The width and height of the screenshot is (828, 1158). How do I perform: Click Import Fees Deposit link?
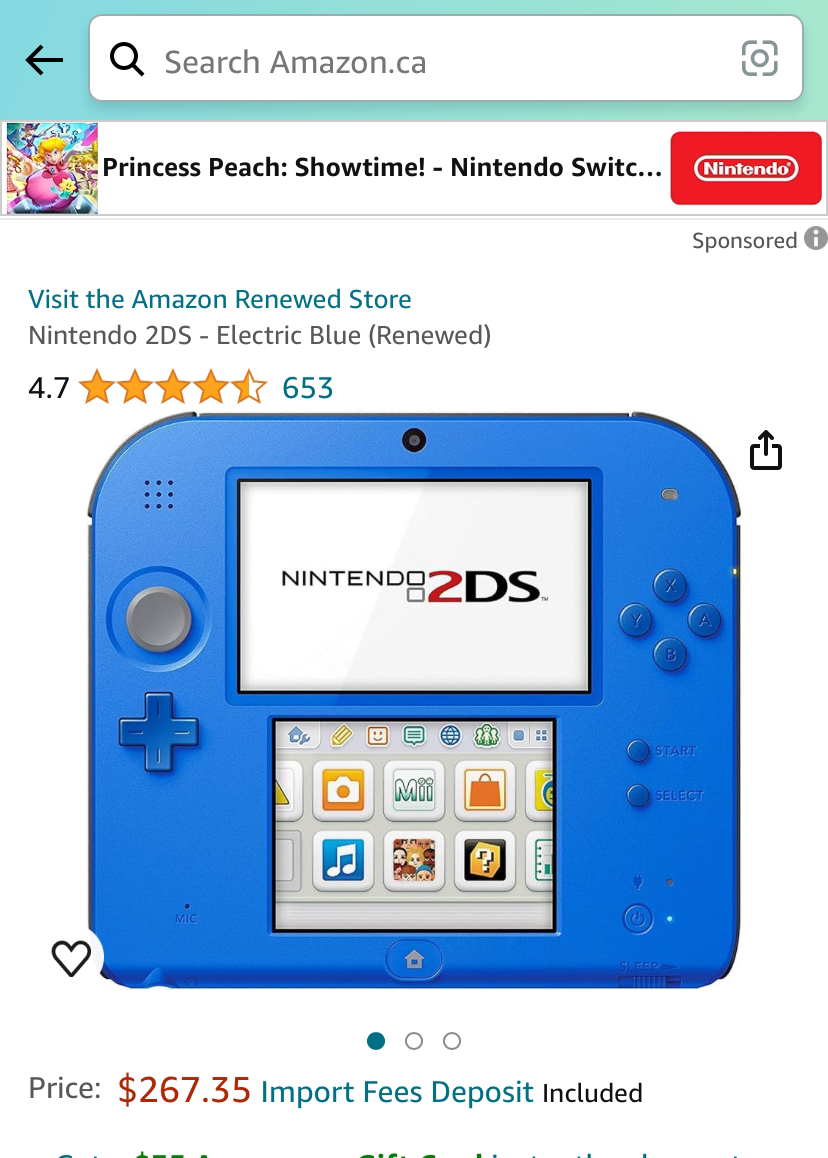click(x=397, y=1092)
